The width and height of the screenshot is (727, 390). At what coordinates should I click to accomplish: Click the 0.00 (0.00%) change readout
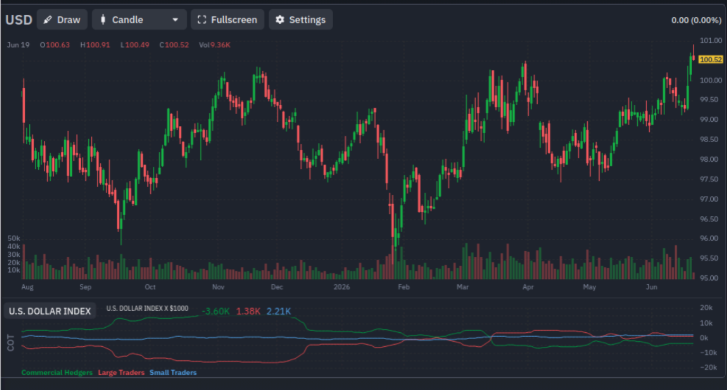click(x=696, y=20)
